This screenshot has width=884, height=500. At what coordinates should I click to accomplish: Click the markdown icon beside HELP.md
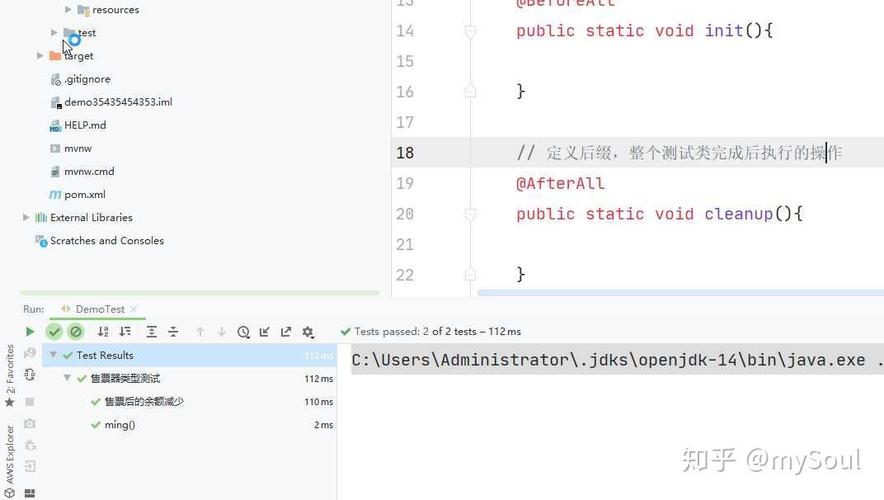(55, 126)
